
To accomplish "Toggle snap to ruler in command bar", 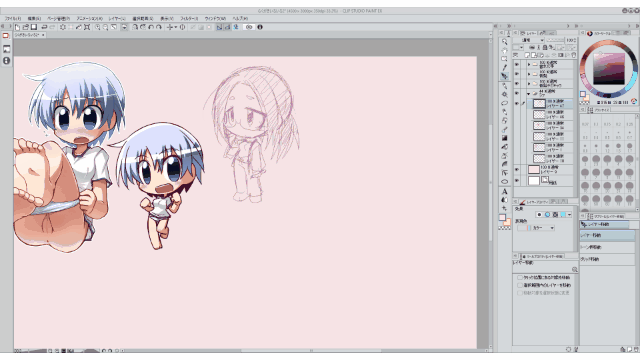I will [x=219, y=27].
